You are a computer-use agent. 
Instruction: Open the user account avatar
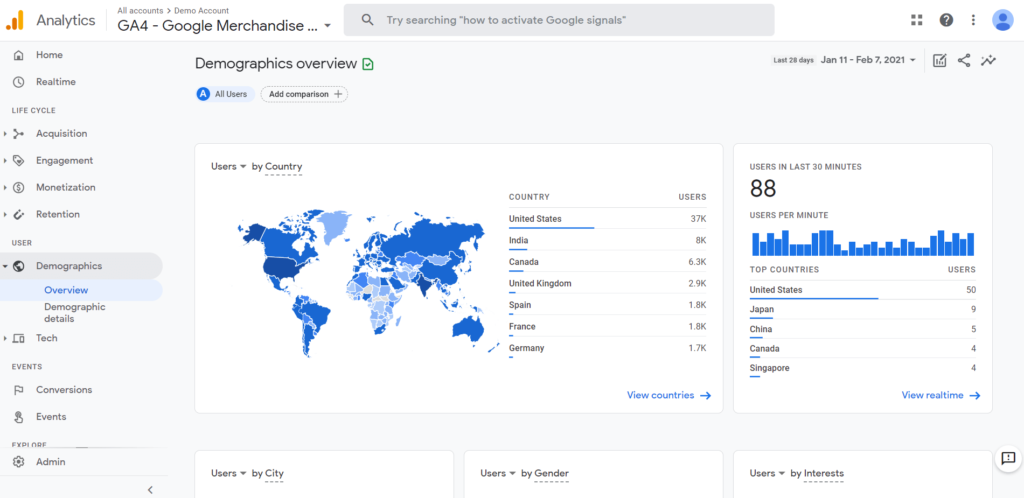tap(1002, 20)
